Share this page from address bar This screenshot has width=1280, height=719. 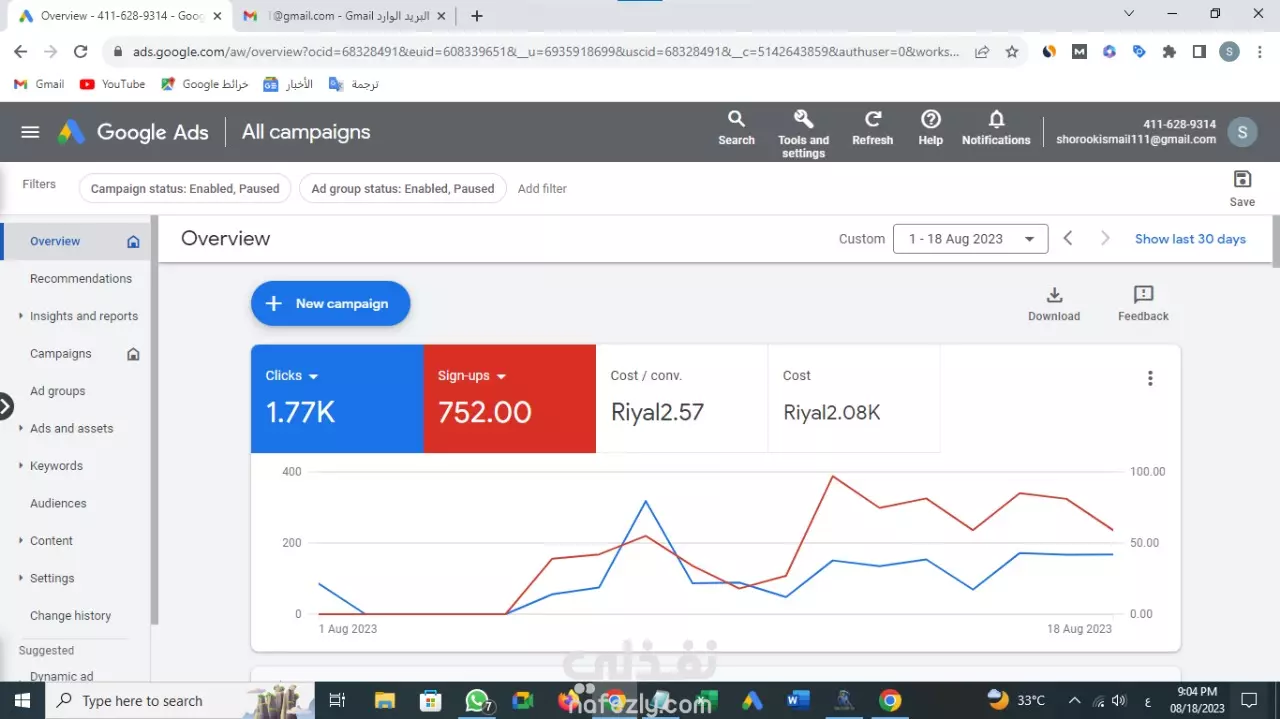tap(982, 52)
